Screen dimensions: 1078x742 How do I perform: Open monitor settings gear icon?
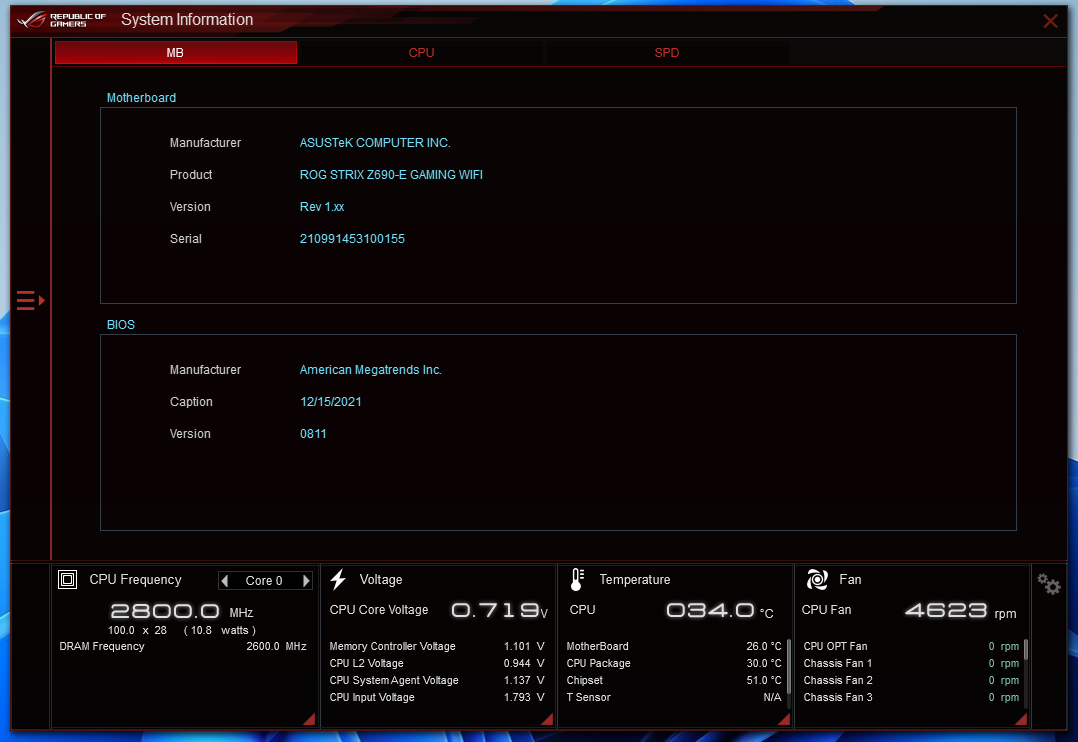(1048, 584)
